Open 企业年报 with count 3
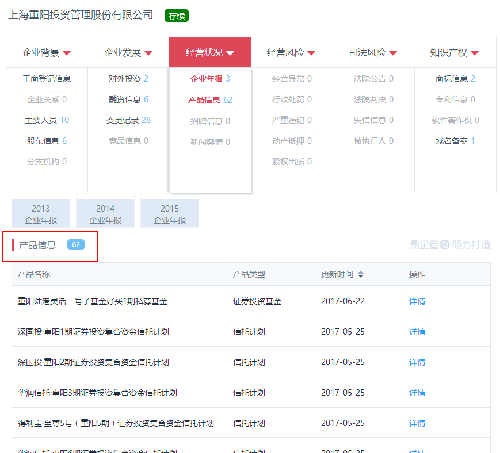500x453 pixels. click(x=210, y=79)
